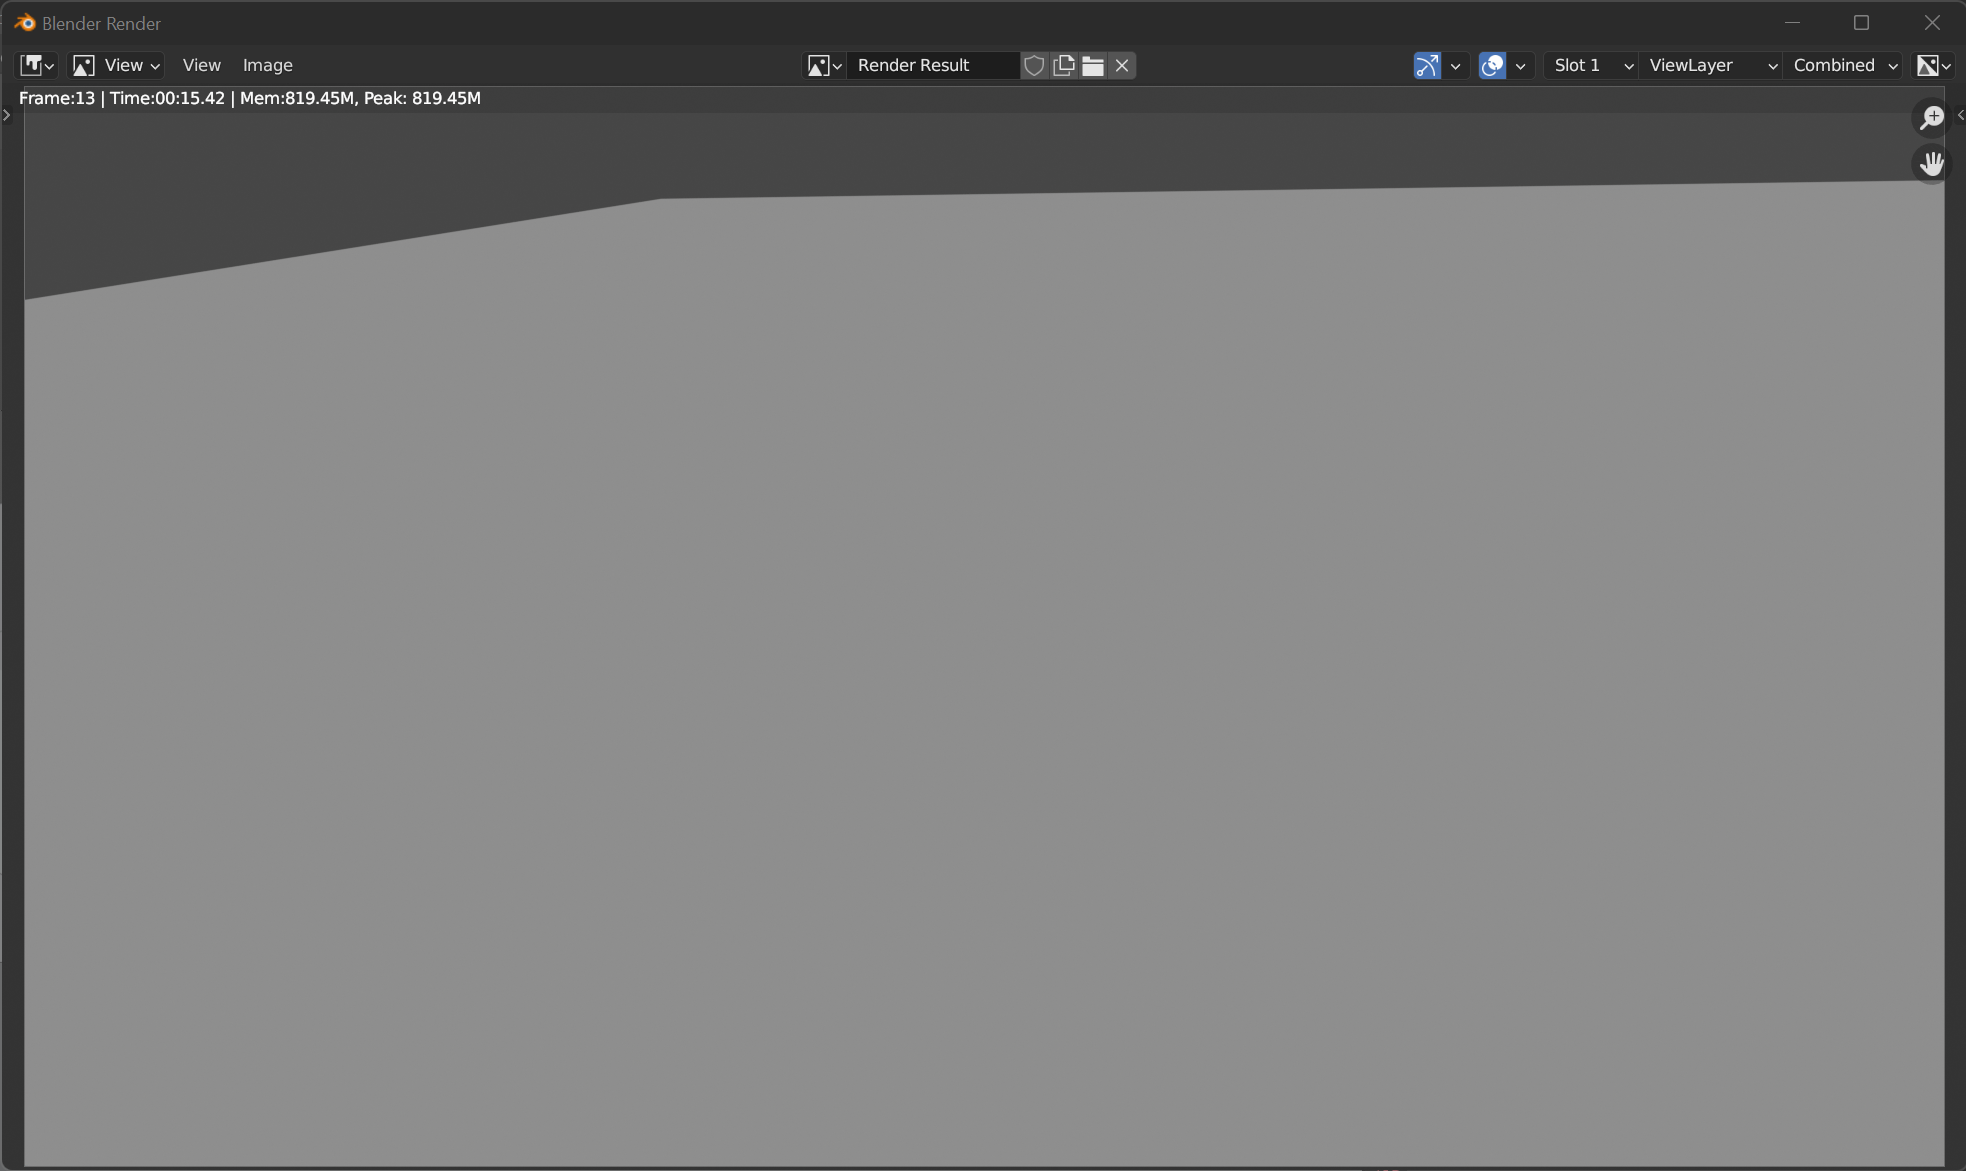The height and width of the screenshot is (1171, 1966).
Task: Open the View mode dropdown
Action: 116,65
